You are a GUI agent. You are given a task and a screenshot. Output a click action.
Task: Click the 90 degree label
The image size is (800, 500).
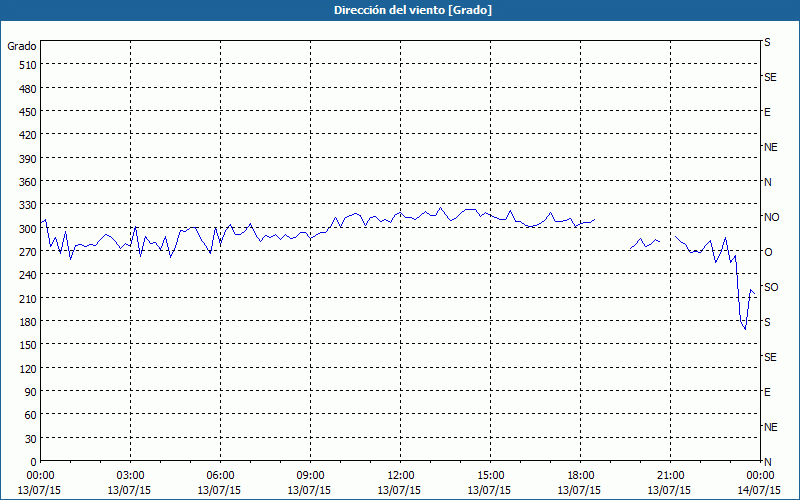coord(31,392)
